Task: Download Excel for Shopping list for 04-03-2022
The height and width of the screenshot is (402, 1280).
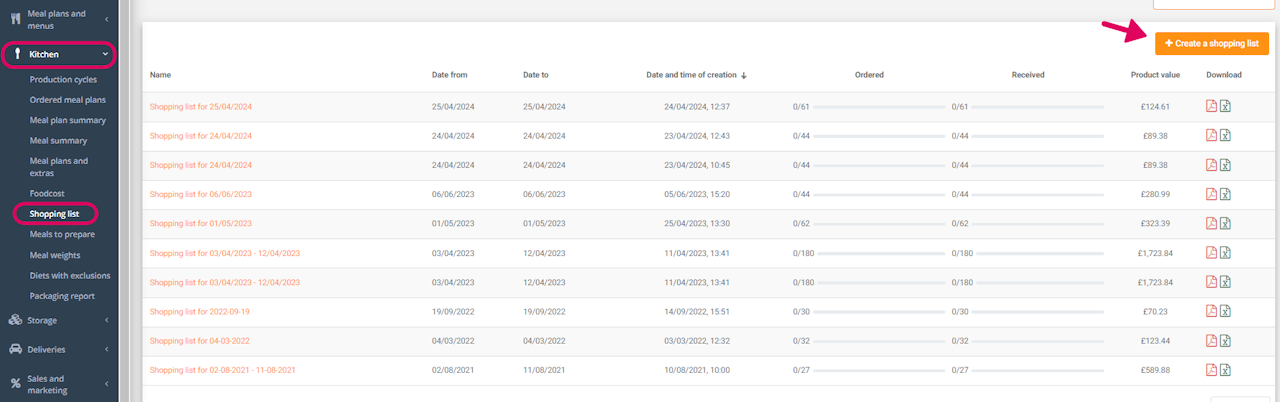Action: click(1225, 341)
